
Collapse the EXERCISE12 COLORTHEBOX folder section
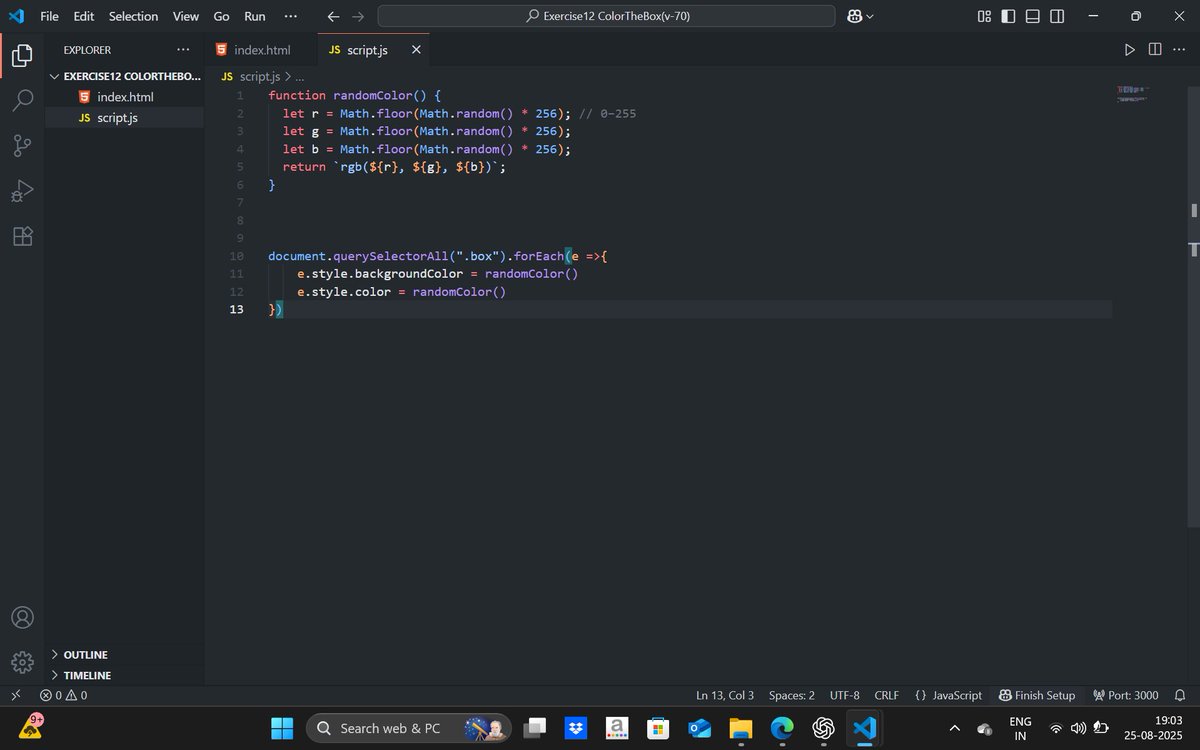coord(124,76)
